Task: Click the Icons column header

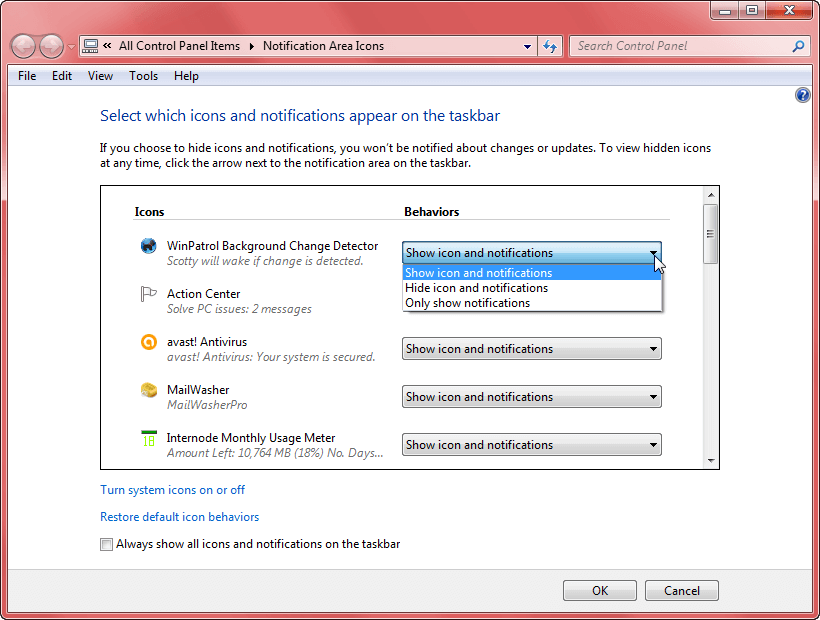Action: (x=149, y=212)
